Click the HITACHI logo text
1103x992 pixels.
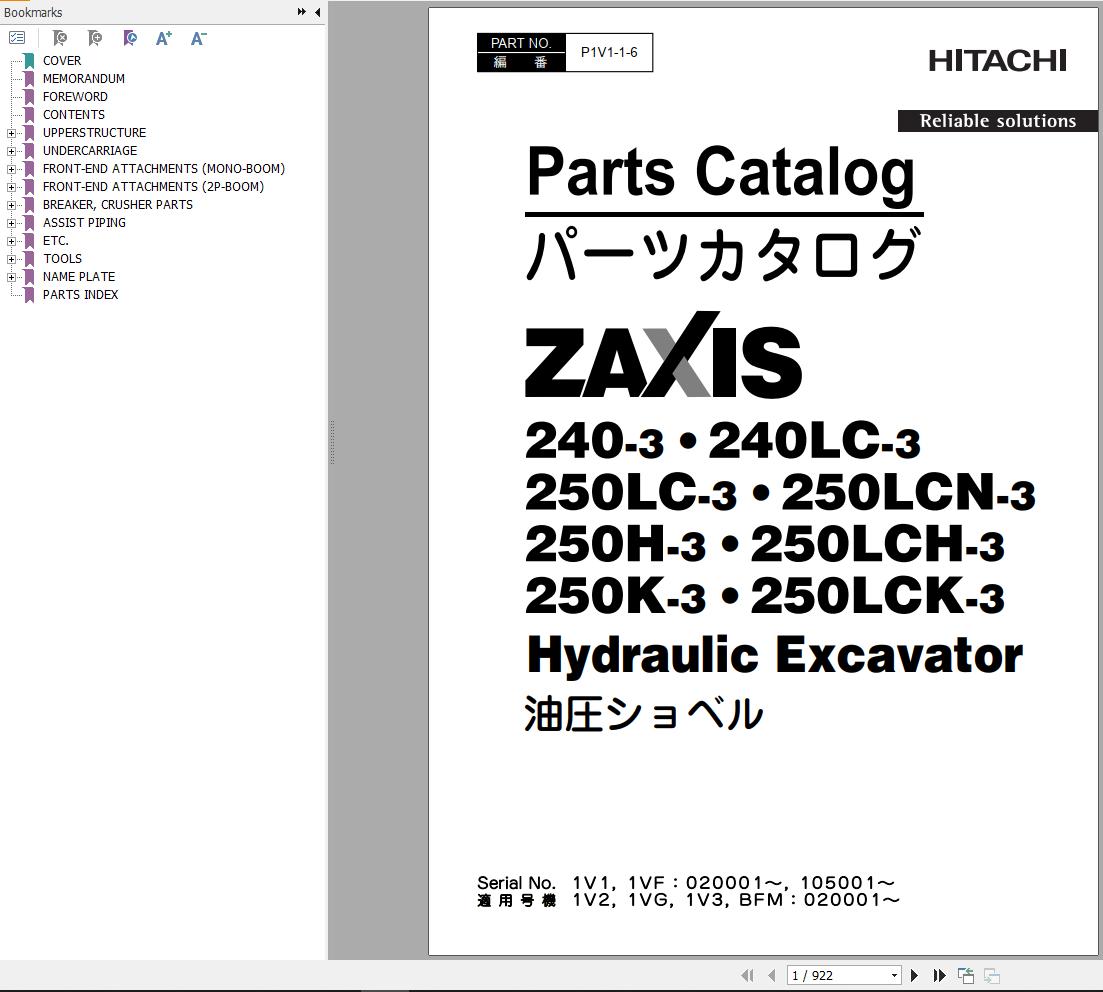point(997,61)
